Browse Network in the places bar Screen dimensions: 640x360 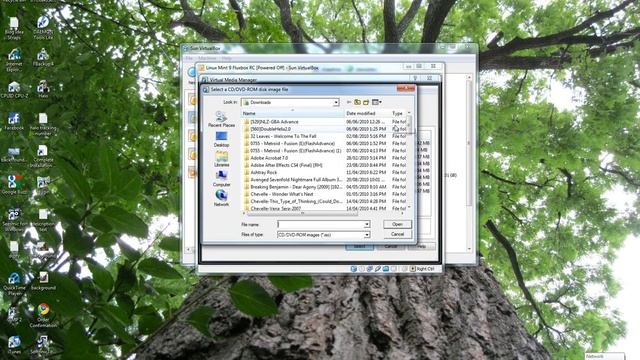pyautogui.click(x=221, y=198)
